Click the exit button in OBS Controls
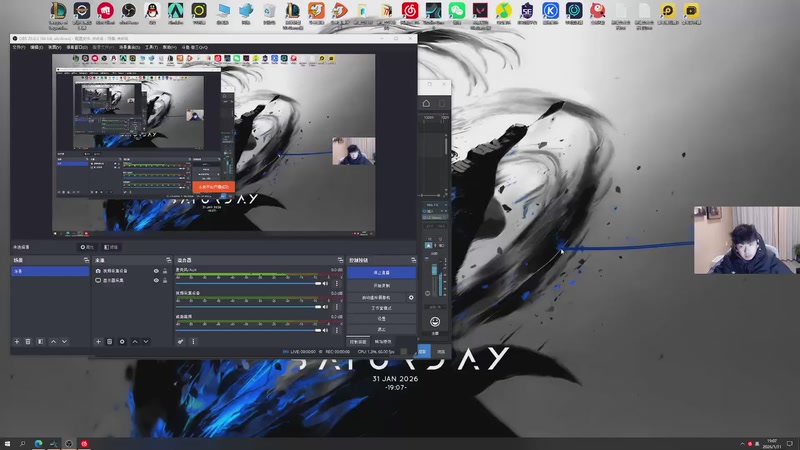The image size is (800, 450). [381, 330]
